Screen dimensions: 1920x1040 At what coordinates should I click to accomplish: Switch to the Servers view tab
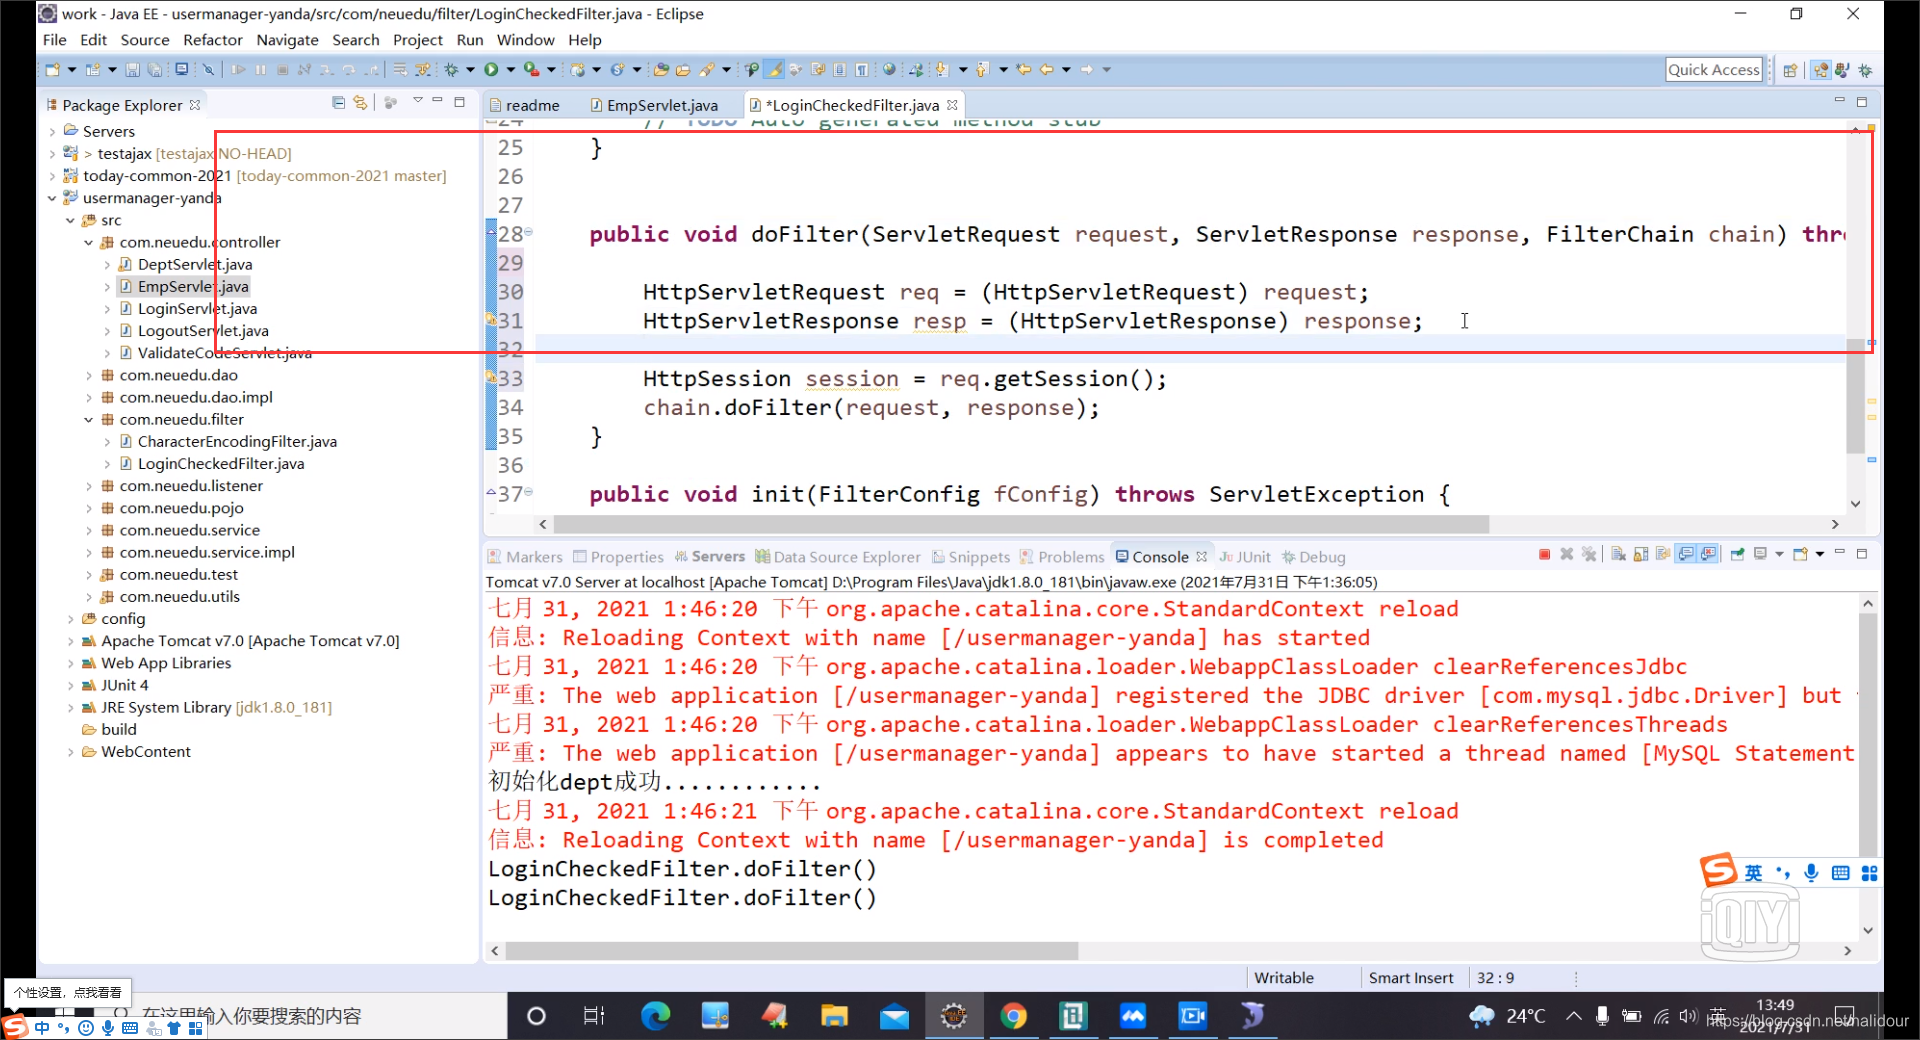click(x=709, y=557)
